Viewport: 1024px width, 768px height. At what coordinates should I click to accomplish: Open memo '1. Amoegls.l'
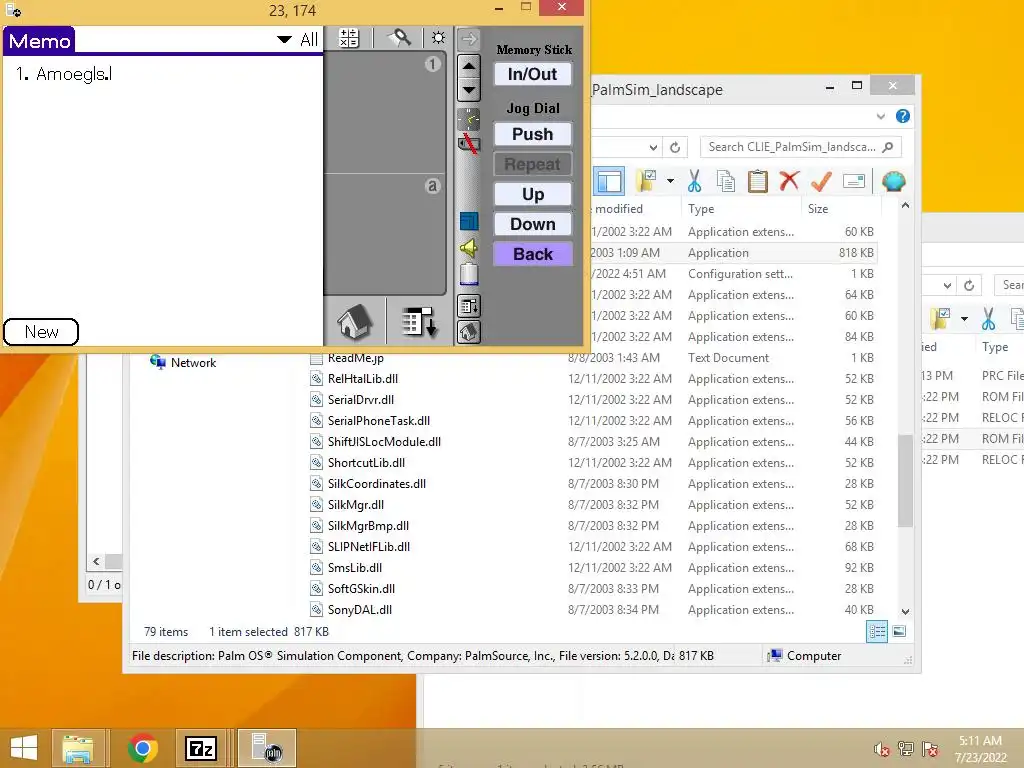click(63, 74)
